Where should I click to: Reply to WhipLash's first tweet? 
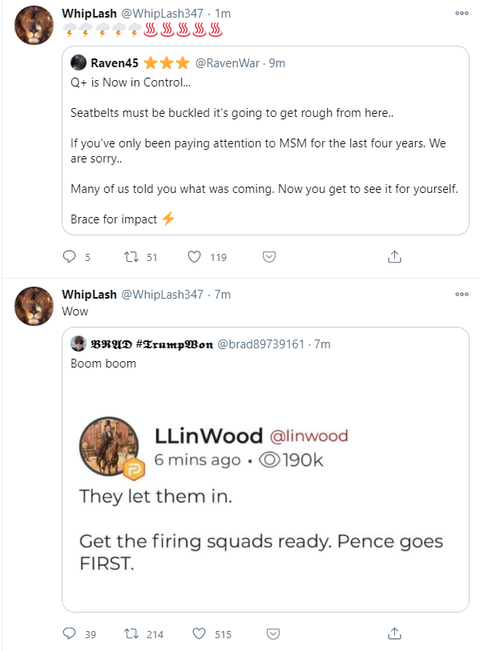pos(69,257)
